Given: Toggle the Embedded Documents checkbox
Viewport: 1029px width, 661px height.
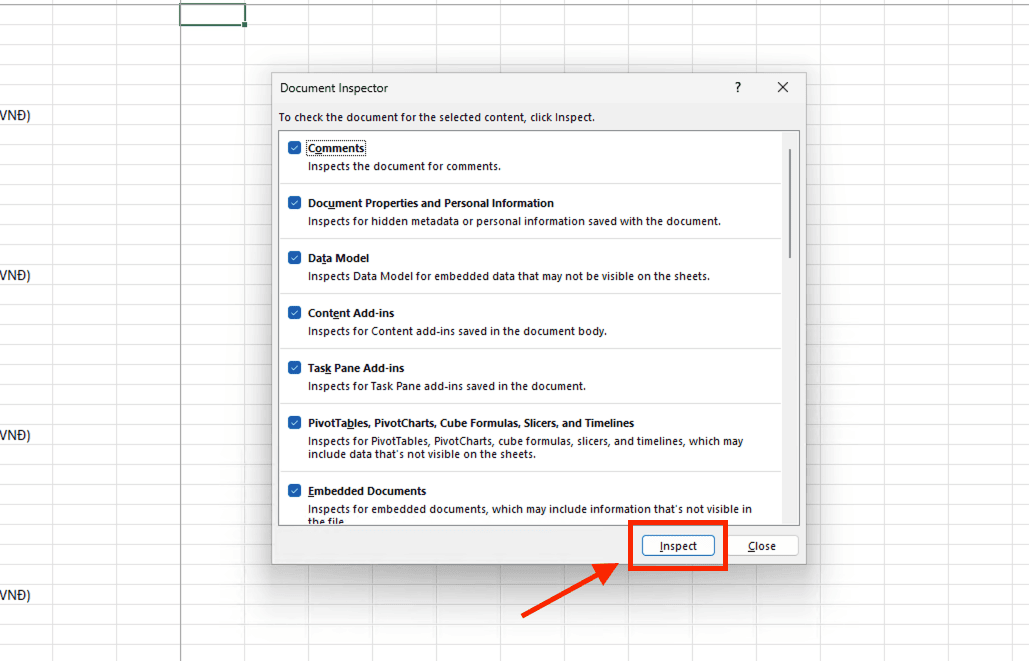Looking at the screenshot, I should pyautogui.click(x=295, y=491).
